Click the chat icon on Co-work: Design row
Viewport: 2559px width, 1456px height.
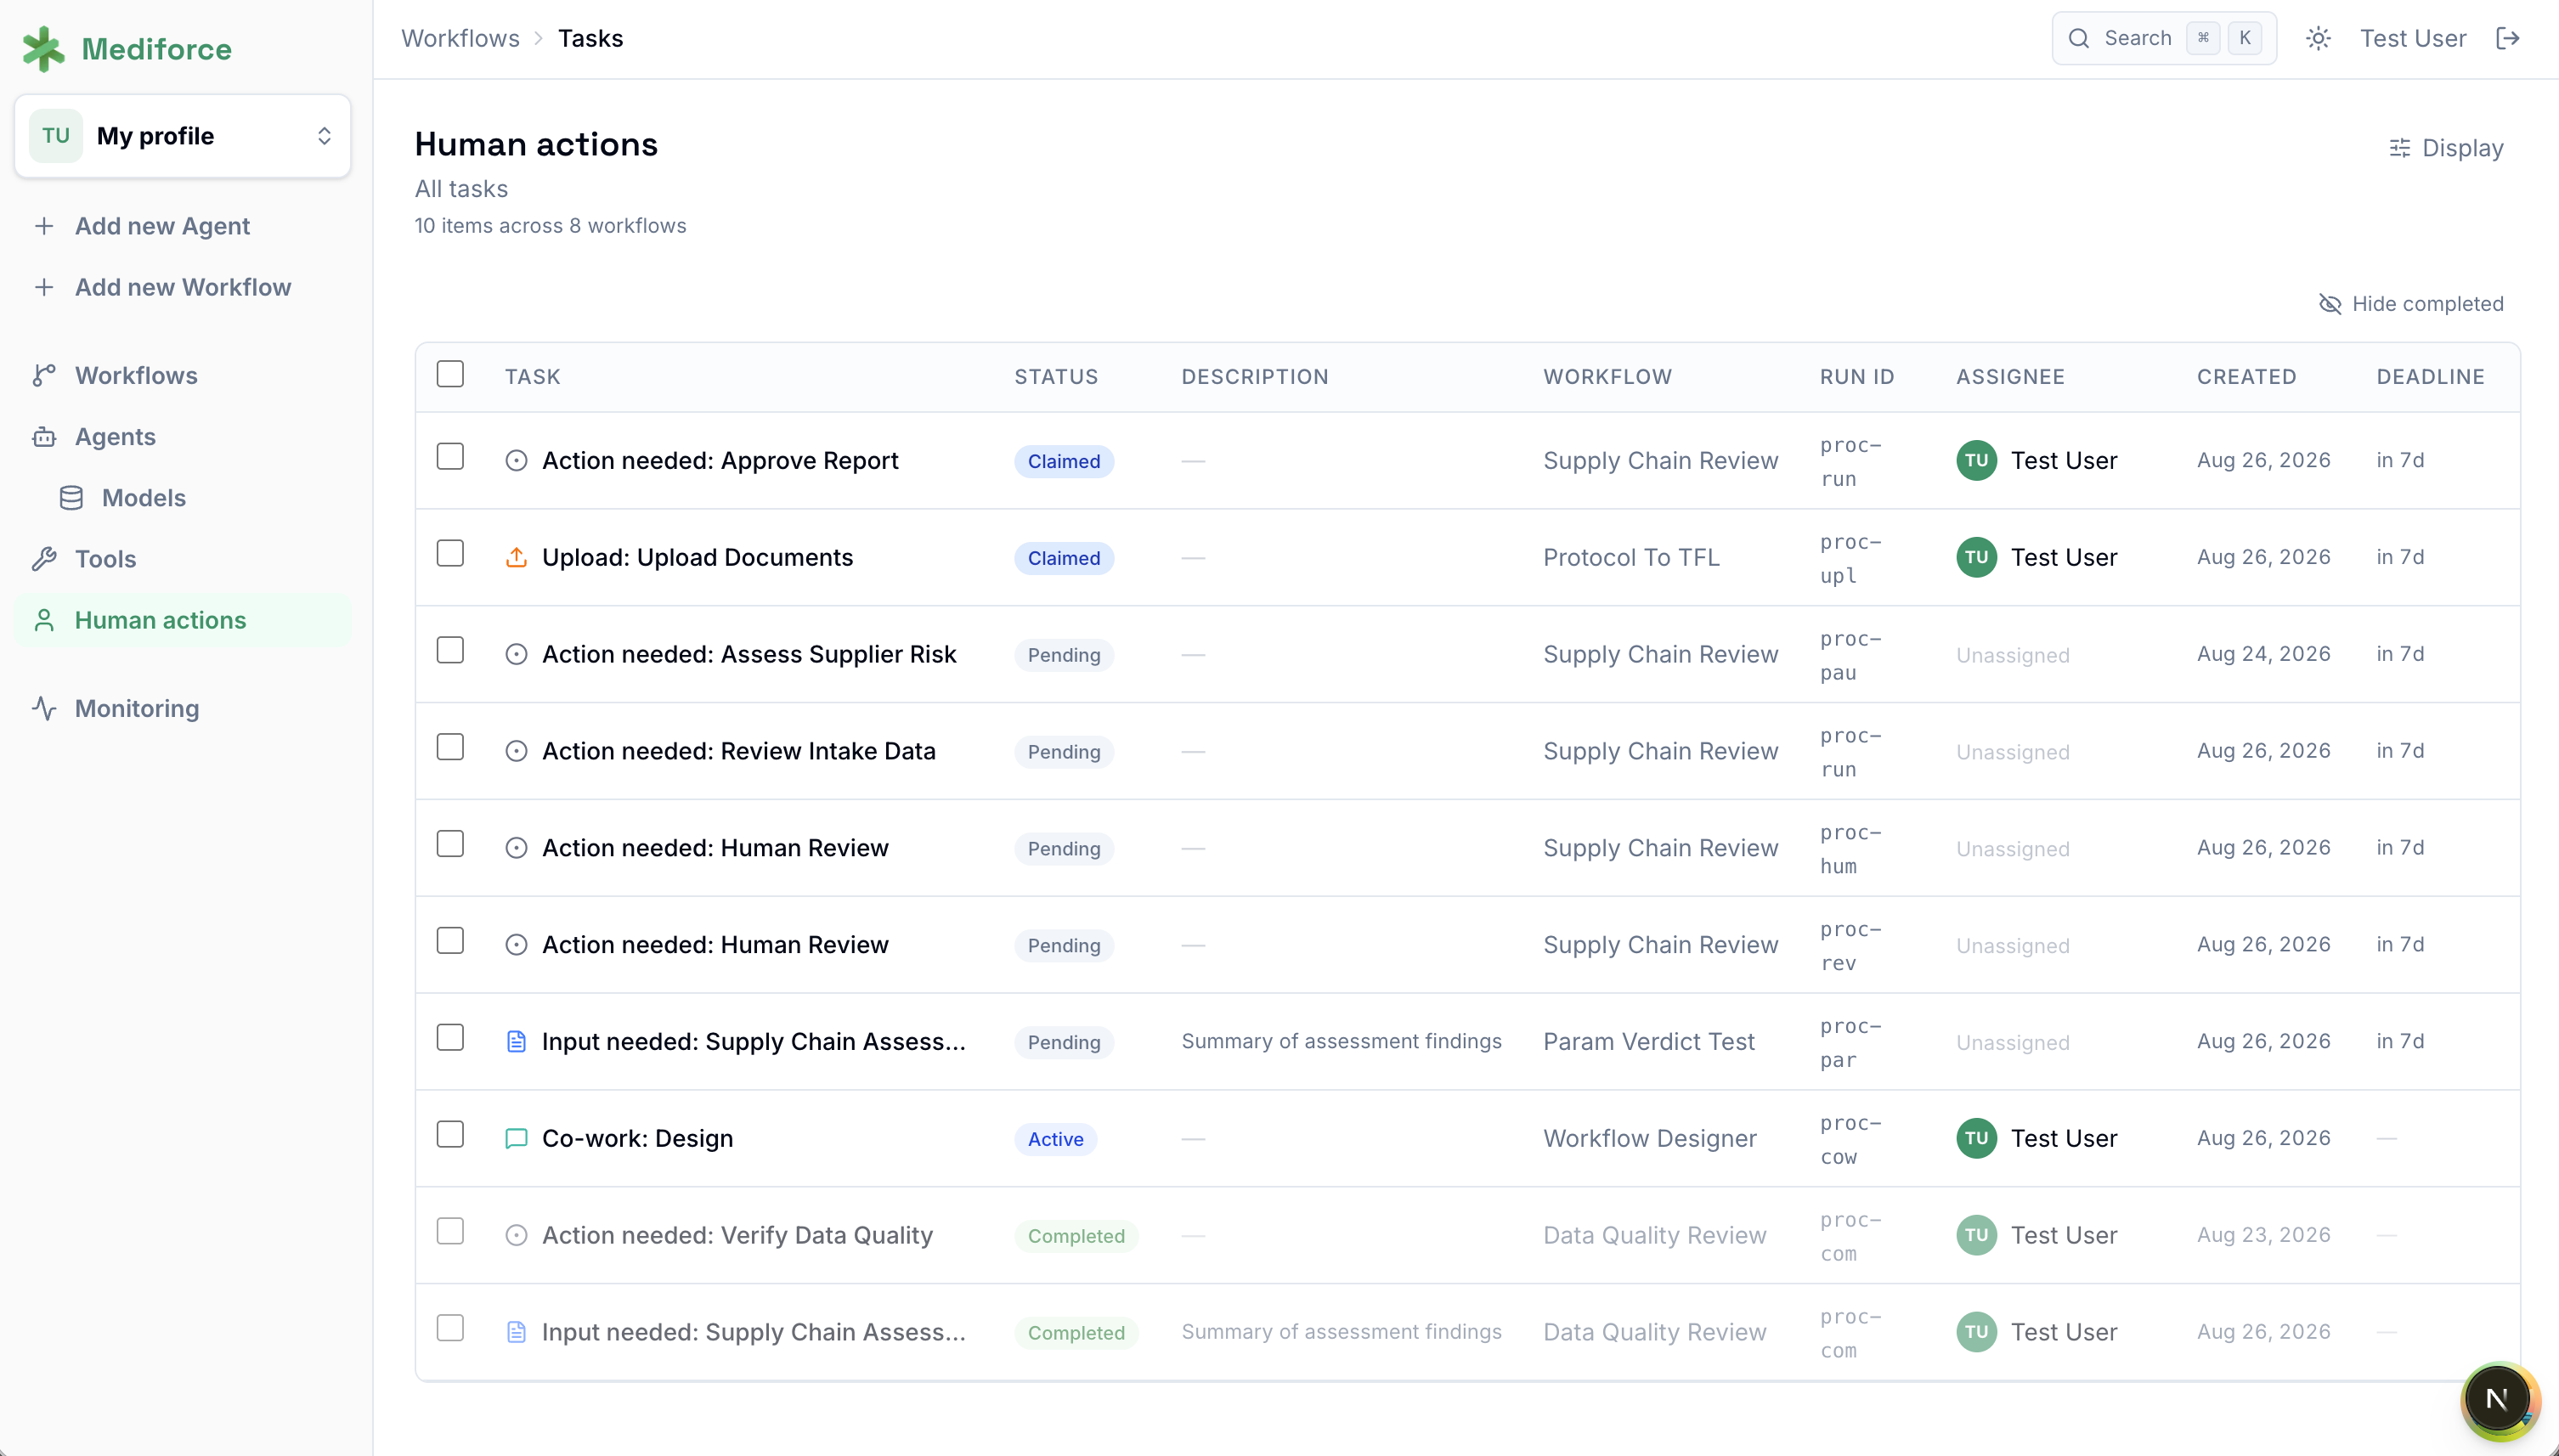tap(516, 1138)
